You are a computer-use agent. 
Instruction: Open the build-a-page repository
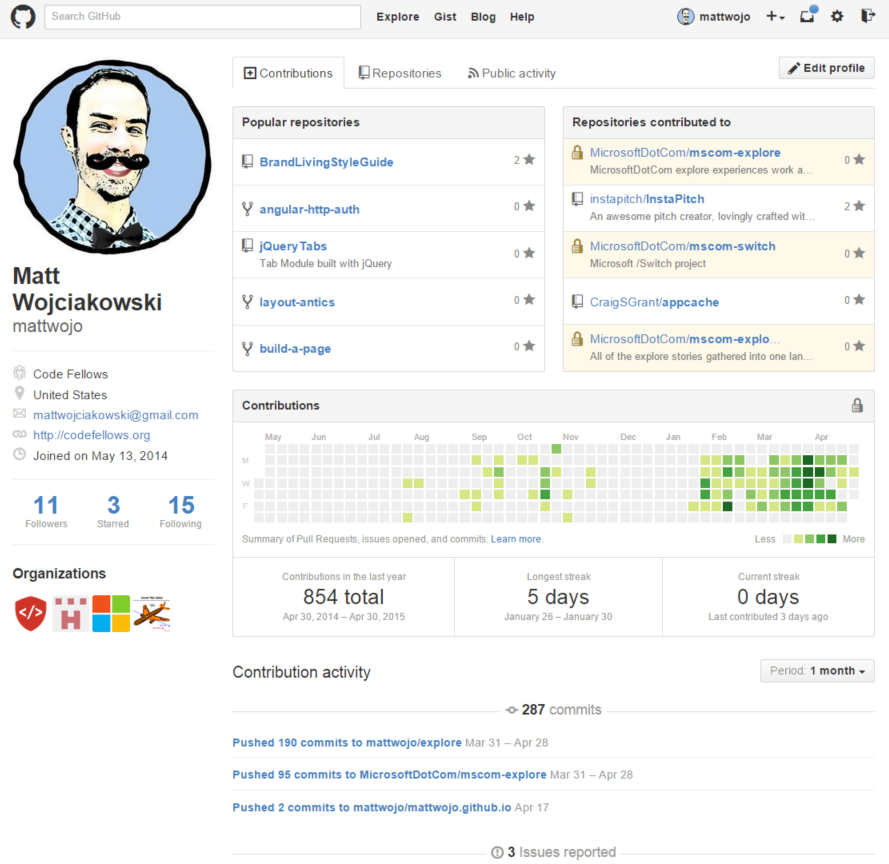295,349
